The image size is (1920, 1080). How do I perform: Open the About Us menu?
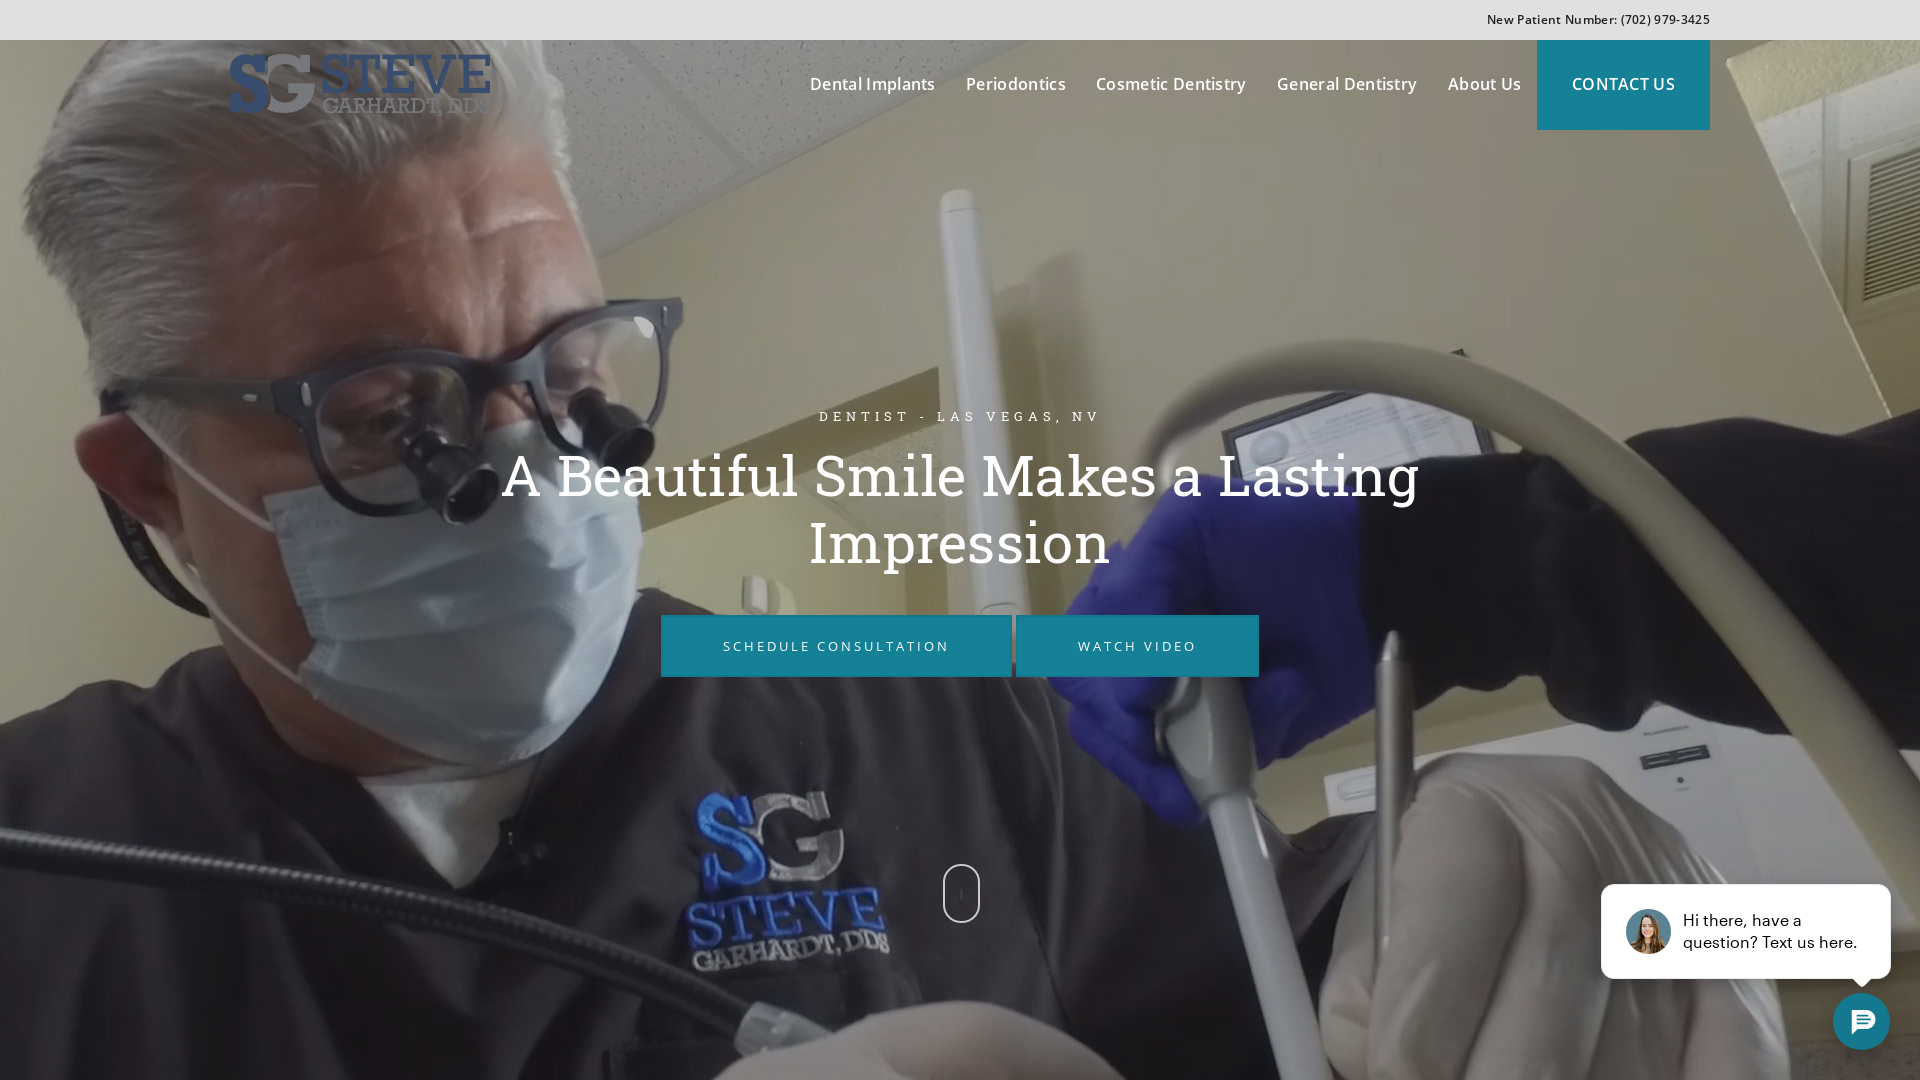click(1484, 84)
